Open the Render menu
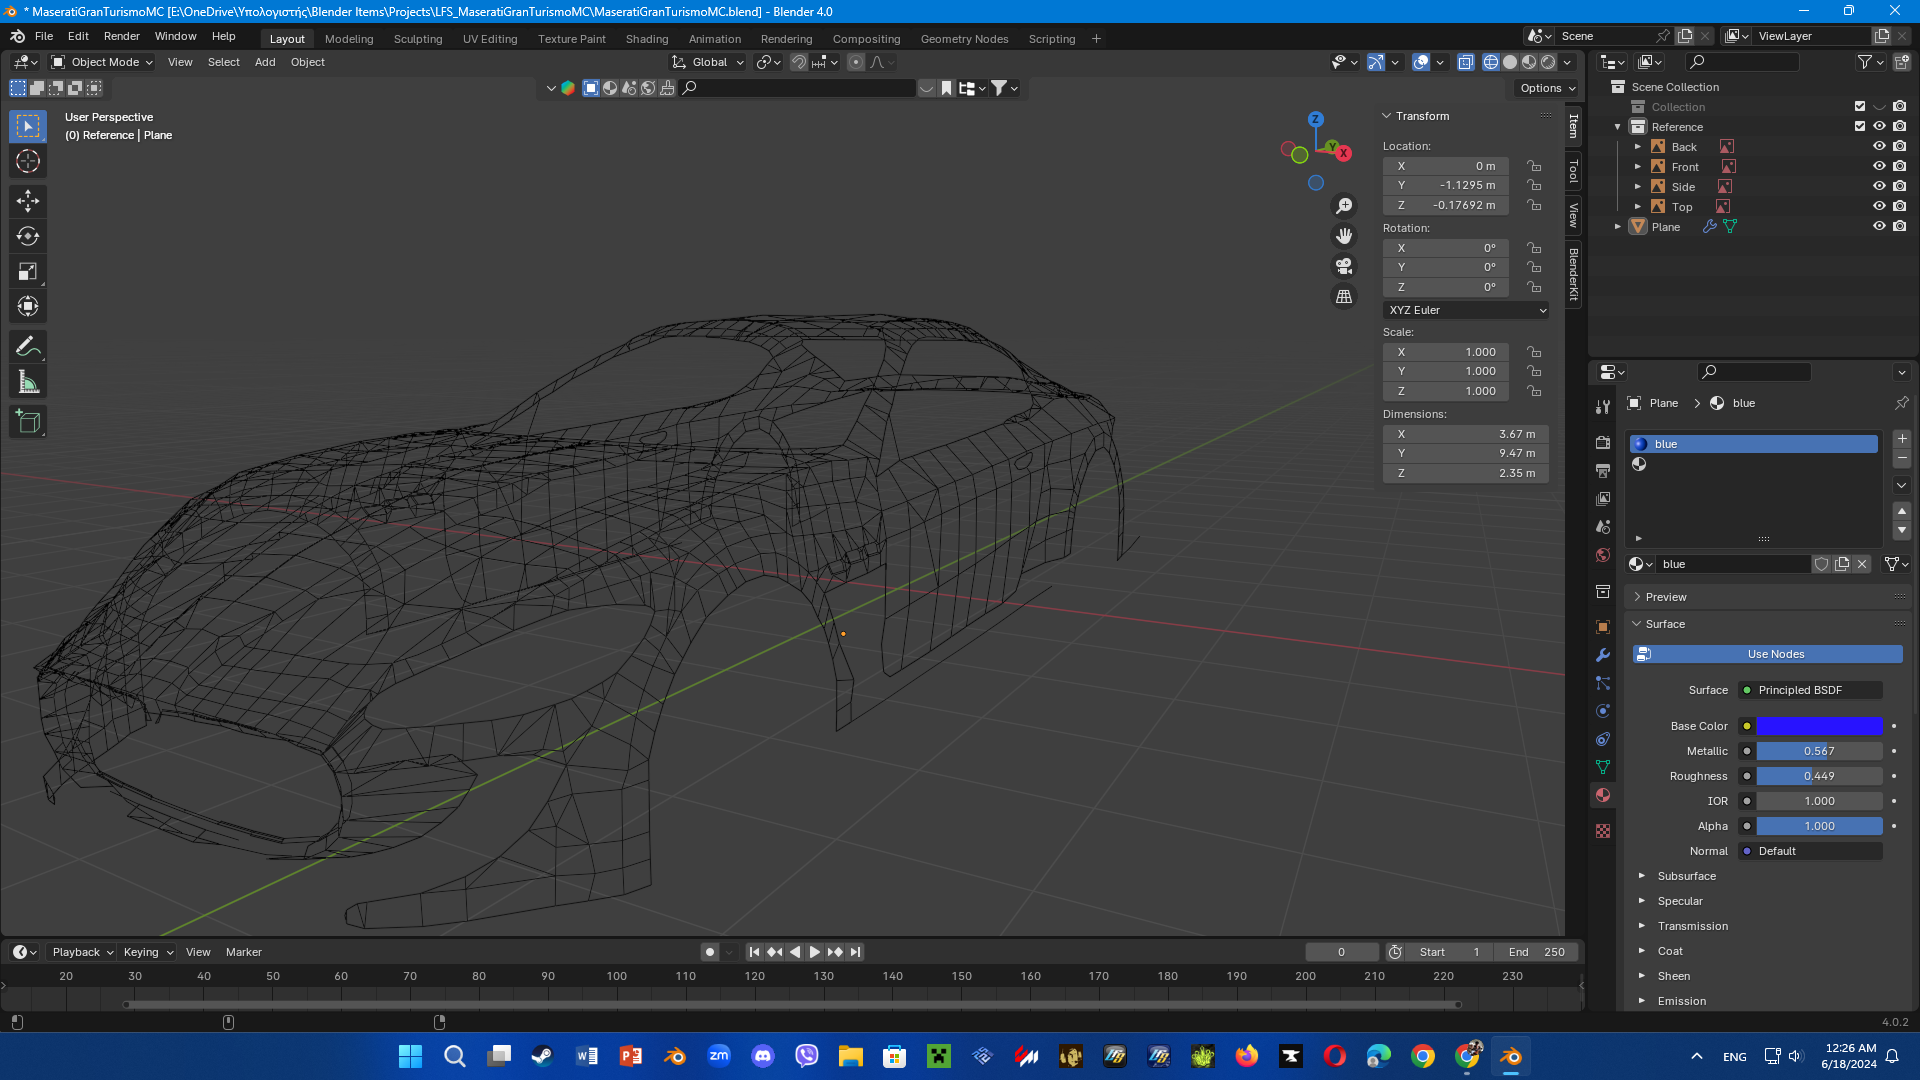 [121, 36]
